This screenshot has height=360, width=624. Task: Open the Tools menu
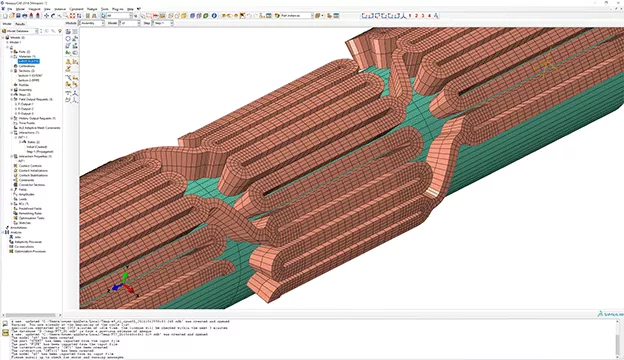pos(105,9)
